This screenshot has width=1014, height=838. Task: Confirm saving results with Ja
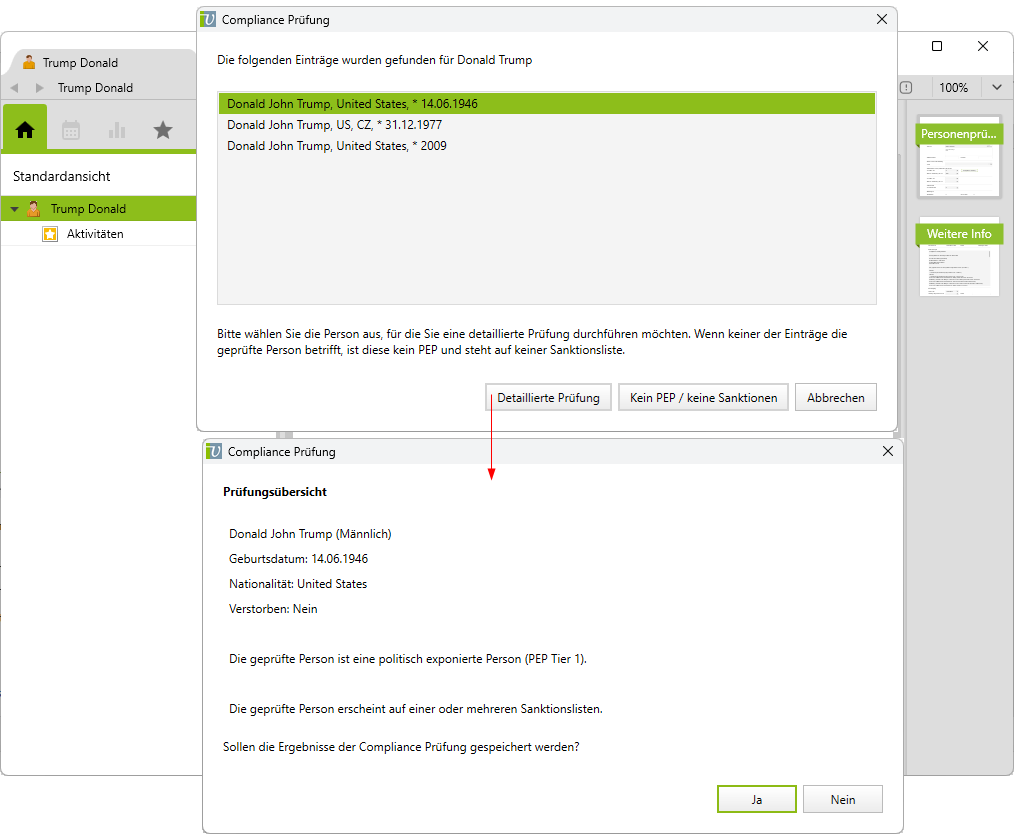[757, 799]
